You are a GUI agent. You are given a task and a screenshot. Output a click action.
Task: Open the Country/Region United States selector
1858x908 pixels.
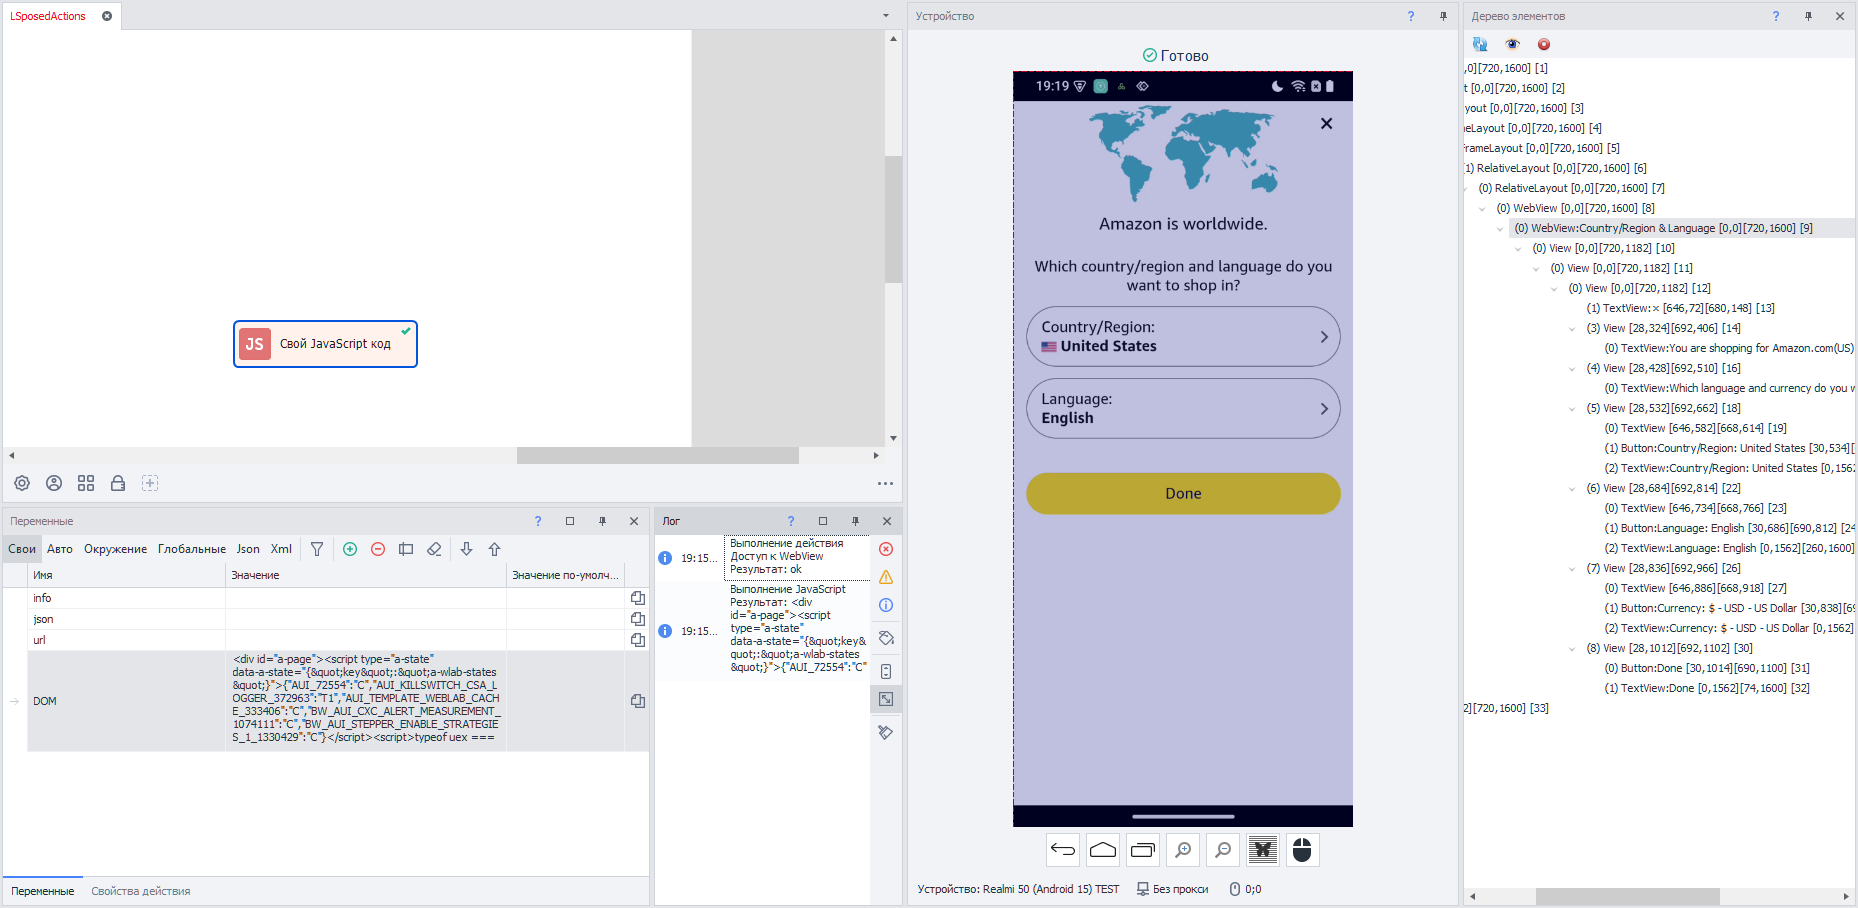[x=1183, y=337]
